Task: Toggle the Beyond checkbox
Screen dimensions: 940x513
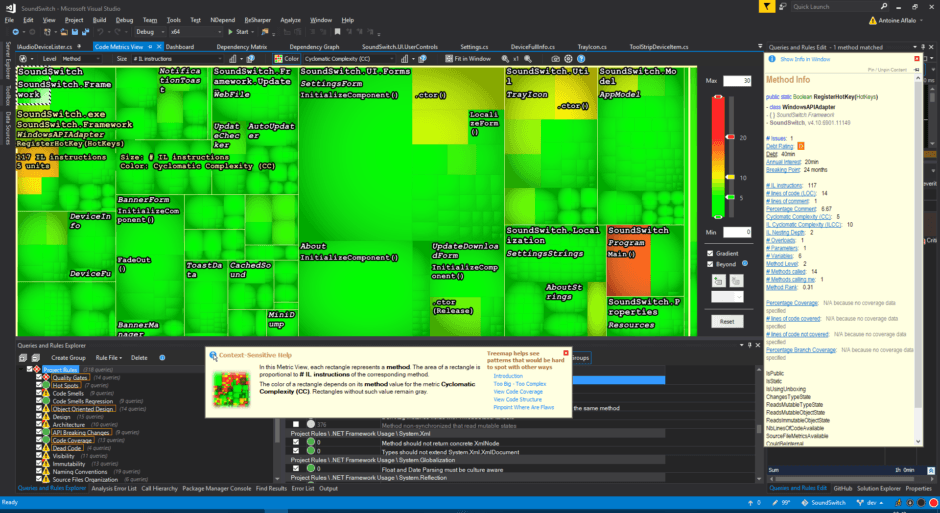Action: [710, 264]
